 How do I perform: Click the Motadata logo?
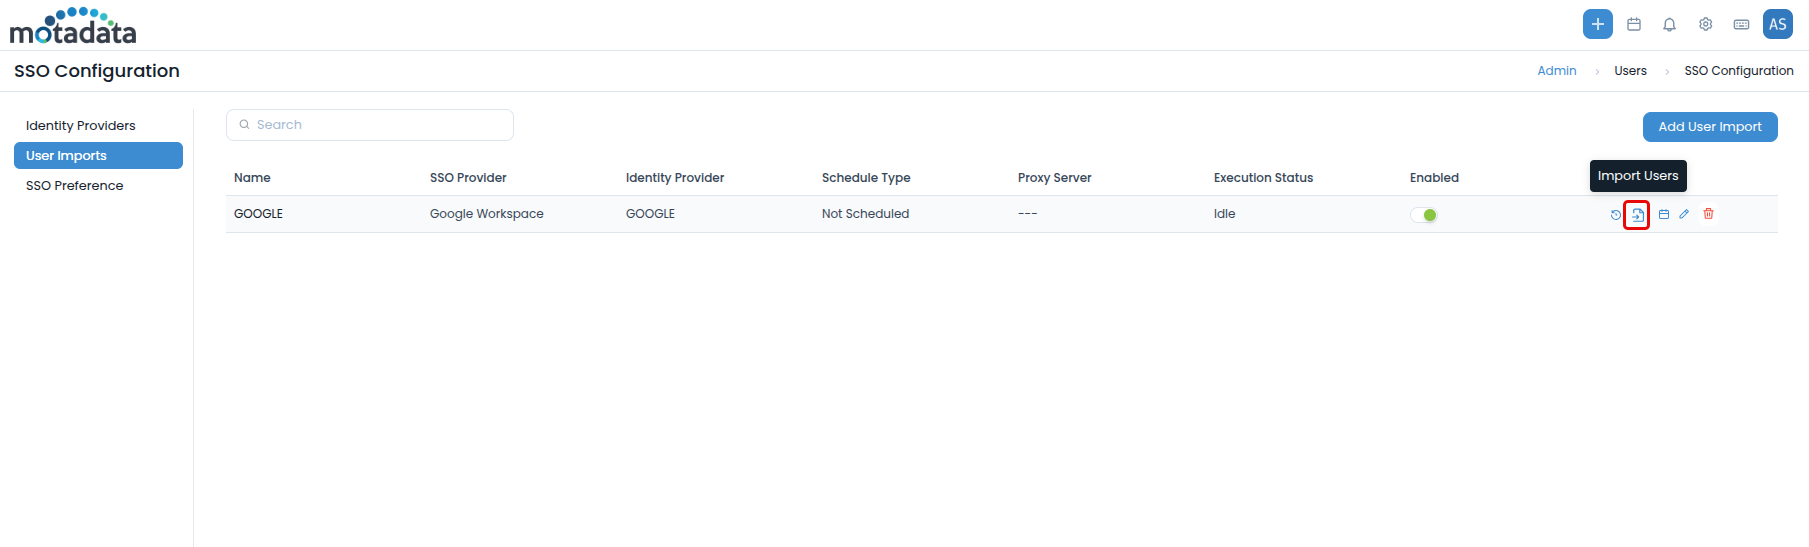pyautogui.click(x=73, y=26)
